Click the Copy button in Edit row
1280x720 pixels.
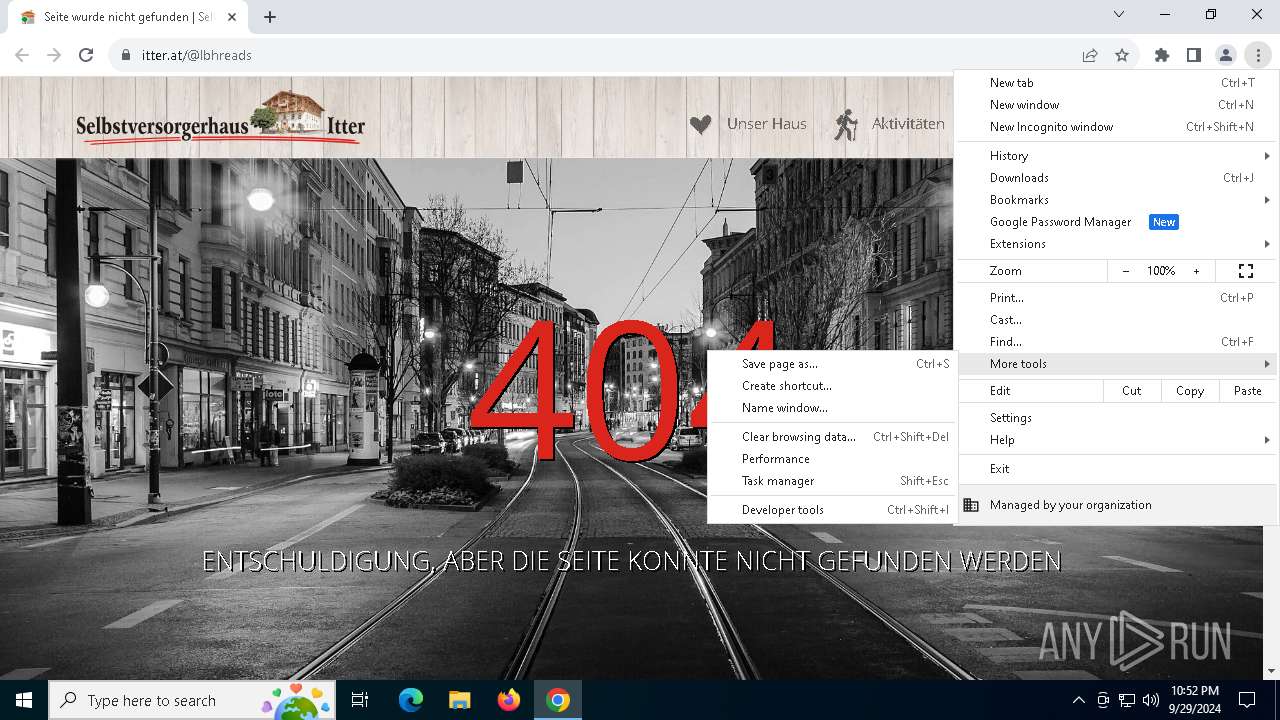tap(1190, 391)
